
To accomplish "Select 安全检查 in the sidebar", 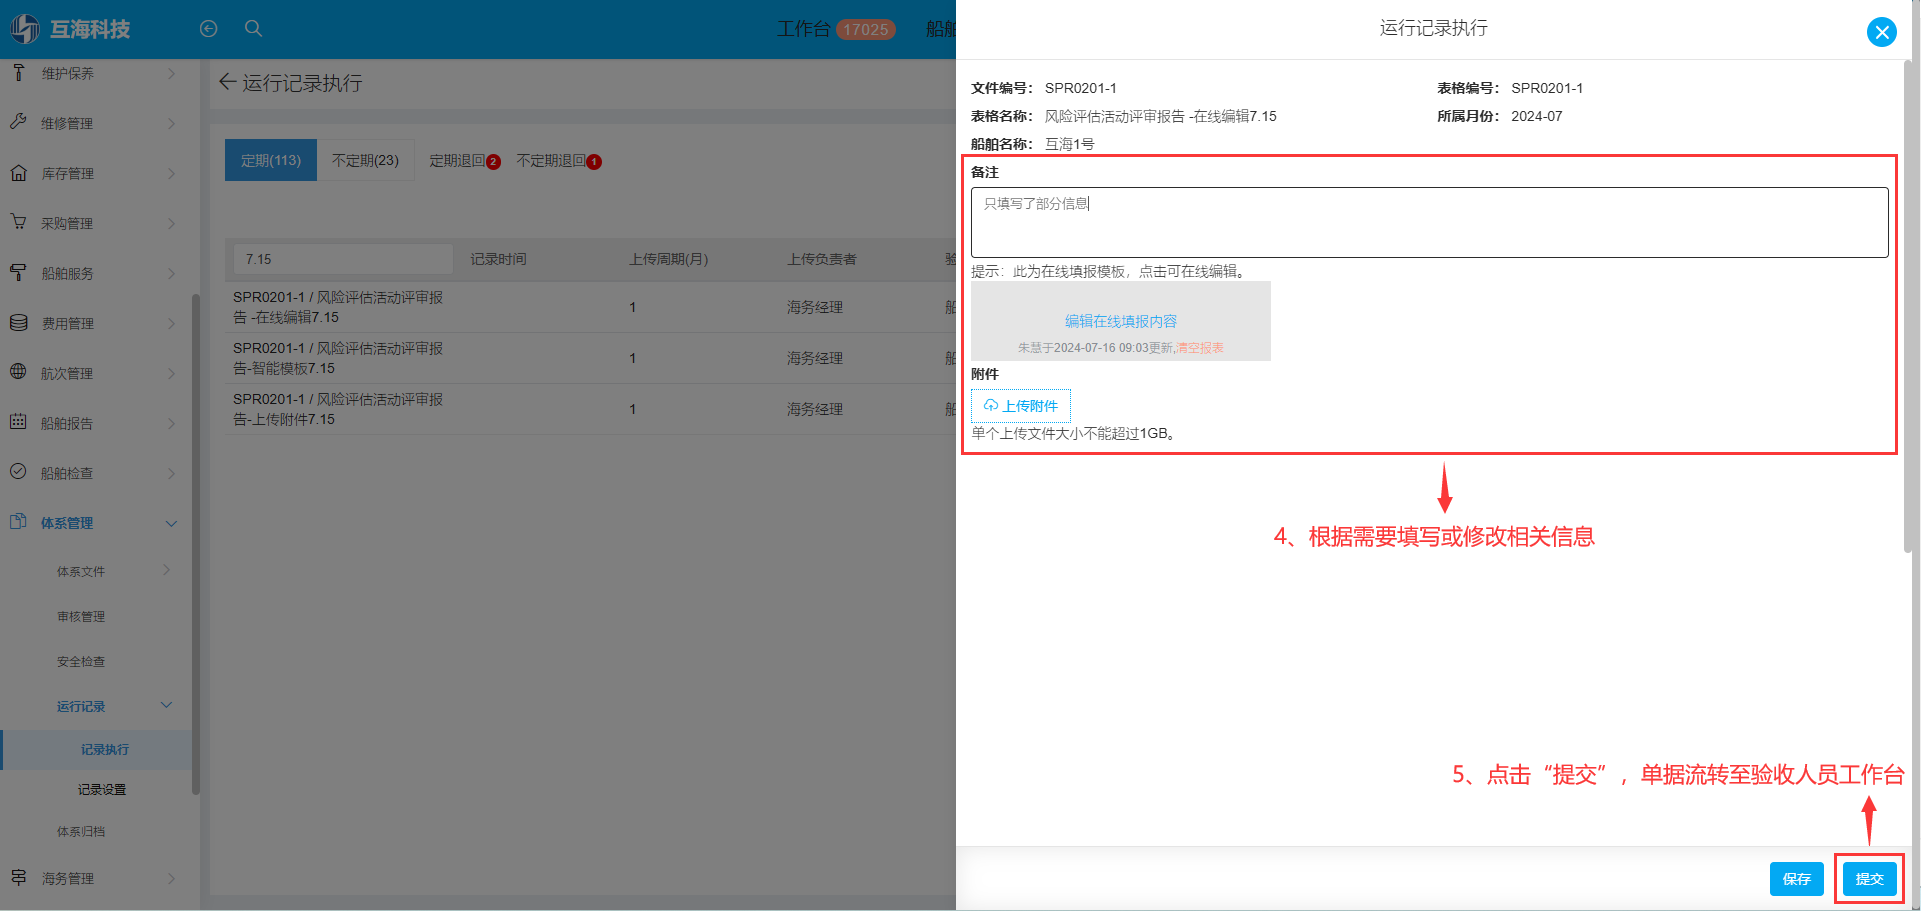I will 81,662.
